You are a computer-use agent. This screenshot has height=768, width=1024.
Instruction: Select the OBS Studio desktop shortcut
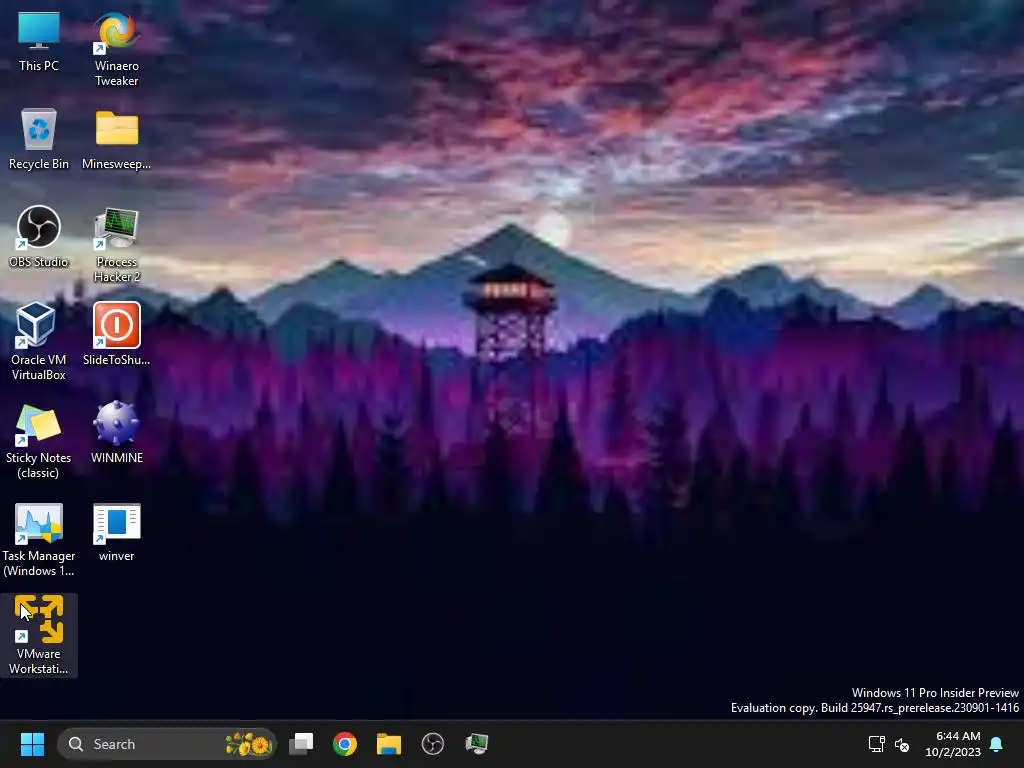pyautogui.click(x=39, y=236)
